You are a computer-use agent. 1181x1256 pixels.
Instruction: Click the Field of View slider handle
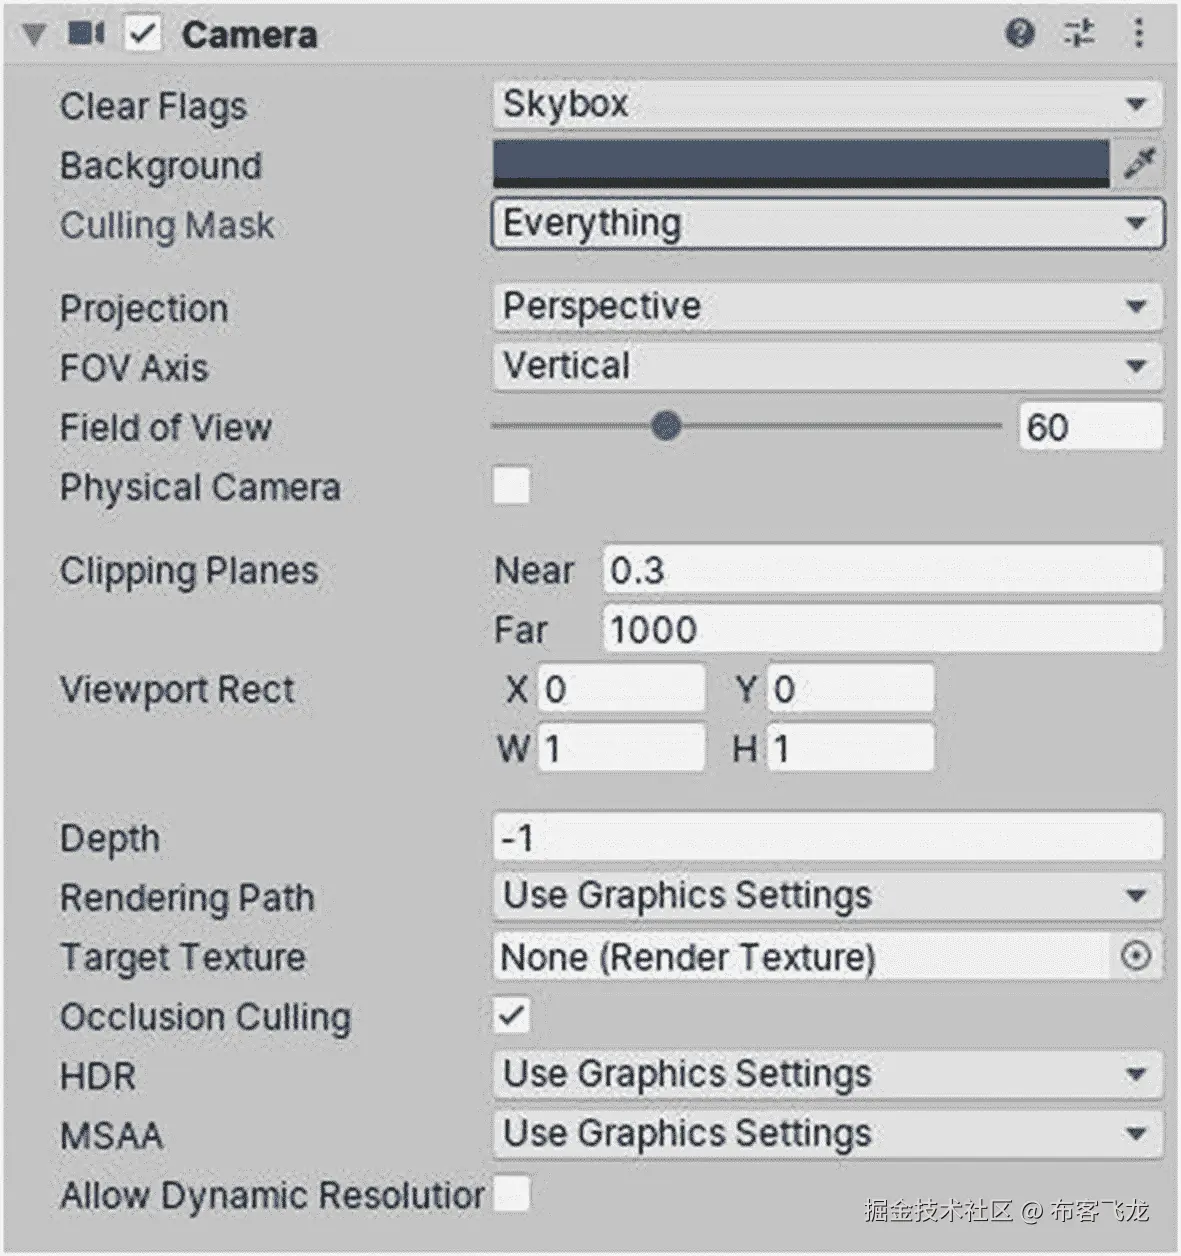(666, 427)
